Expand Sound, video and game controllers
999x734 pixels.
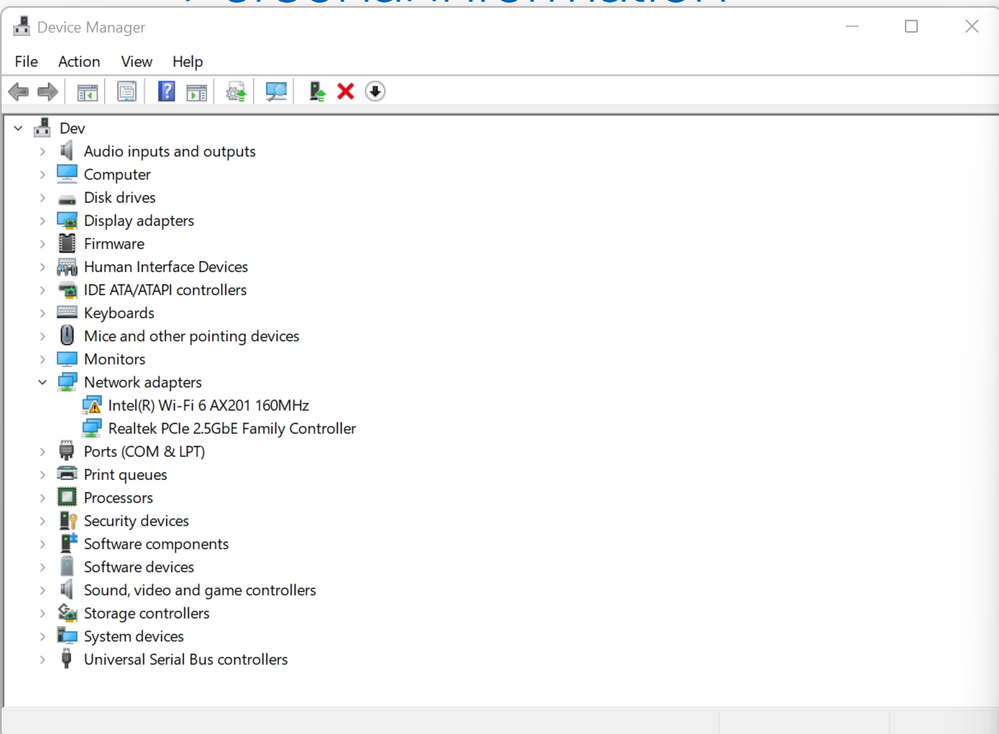42,590
